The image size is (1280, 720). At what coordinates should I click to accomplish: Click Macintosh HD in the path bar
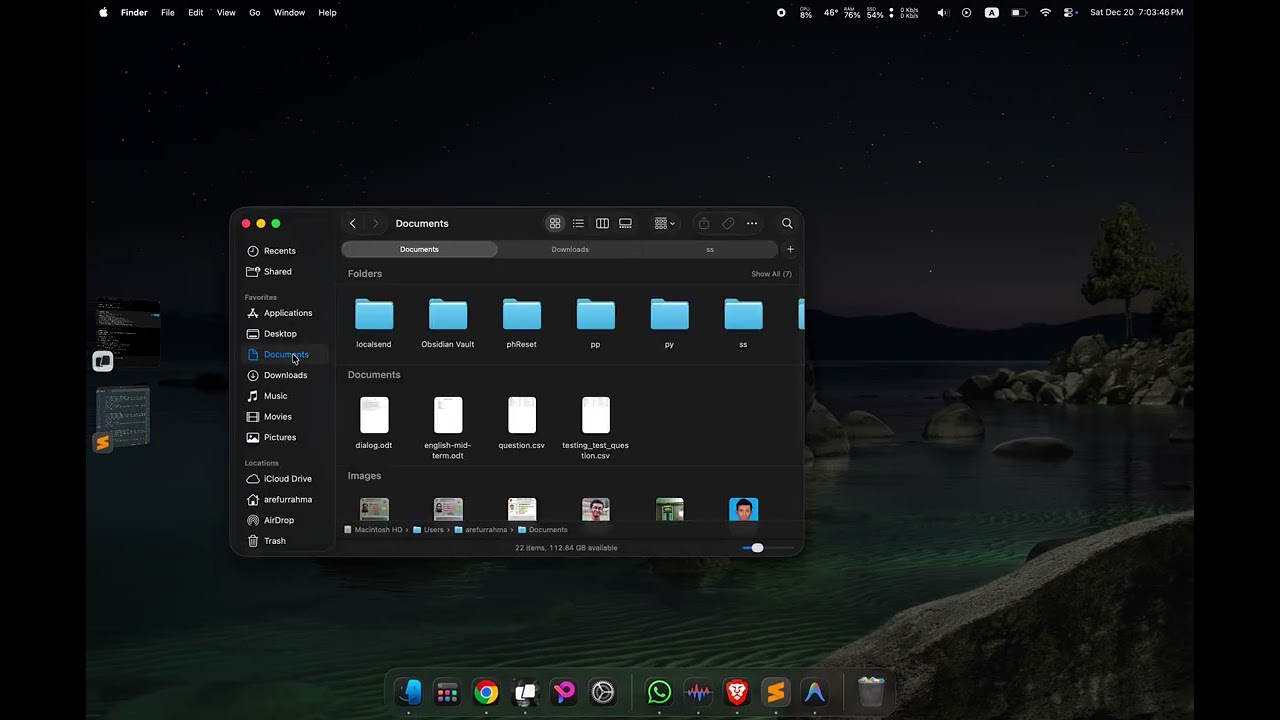click(373, 530)
